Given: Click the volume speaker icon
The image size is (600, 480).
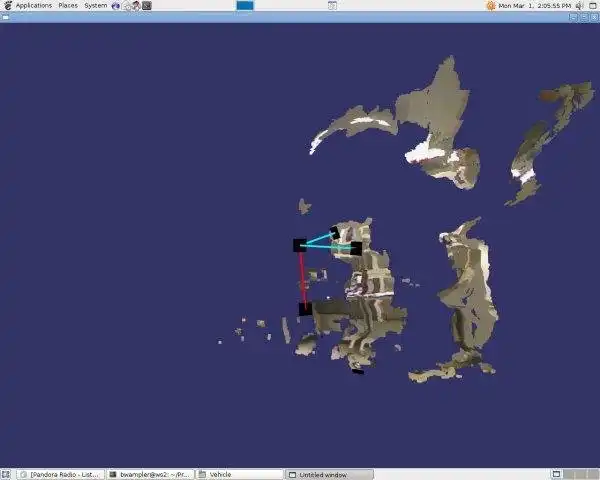Looking at the screenshot, I should (579, 5).
